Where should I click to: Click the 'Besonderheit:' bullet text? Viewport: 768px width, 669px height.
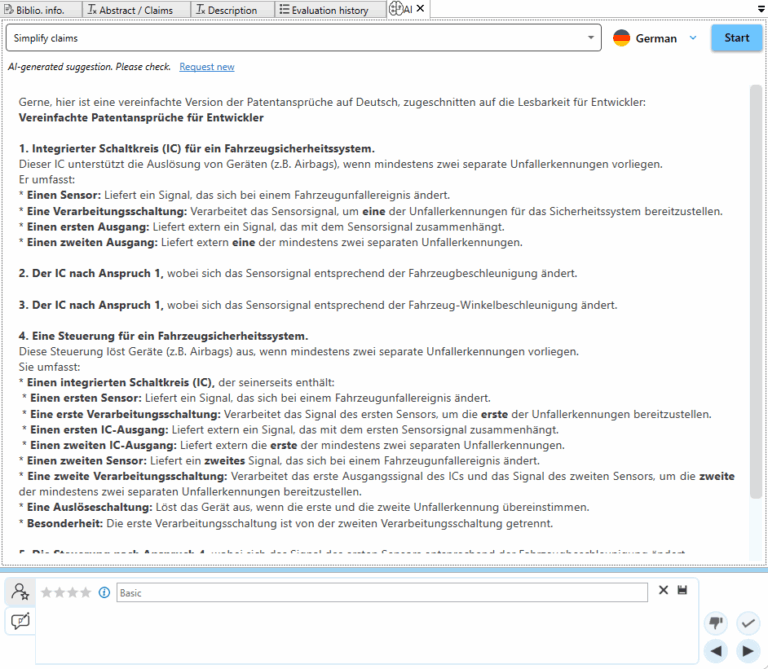tap(65, 524)
